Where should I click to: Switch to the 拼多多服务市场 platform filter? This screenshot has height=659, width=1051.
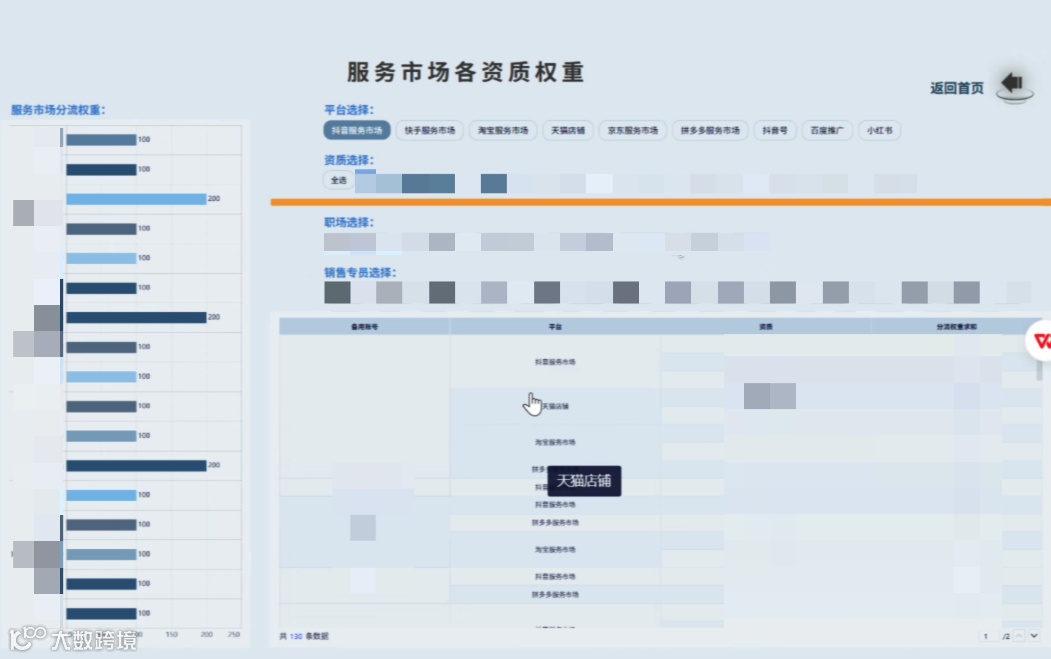pos(710,130)
